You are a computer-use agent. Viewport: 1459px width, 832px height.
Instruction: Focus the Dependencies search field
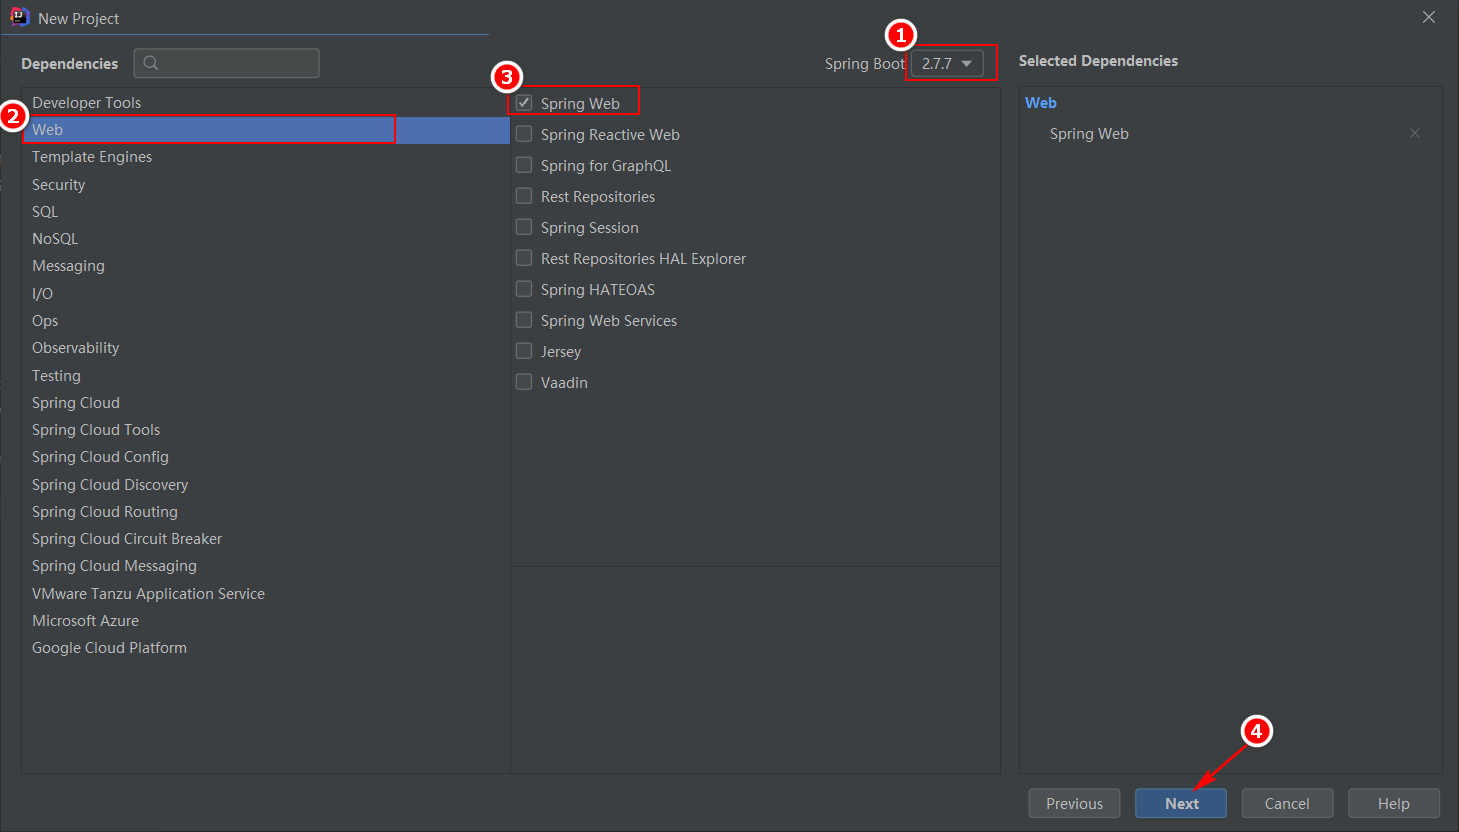[227, 63]
